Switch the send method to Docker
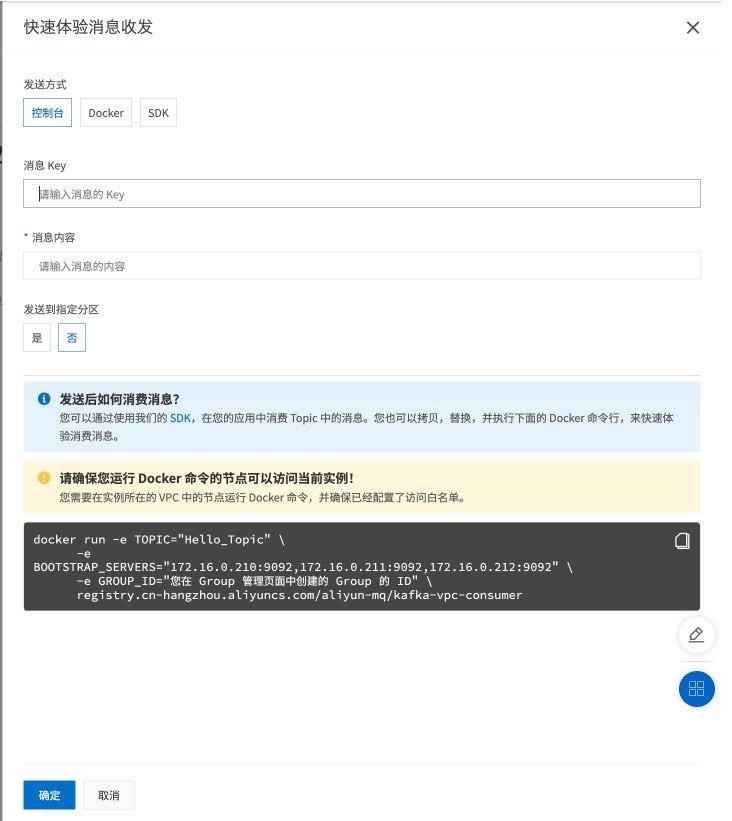Viewport: 732px width, 821px height. point(106,113)
